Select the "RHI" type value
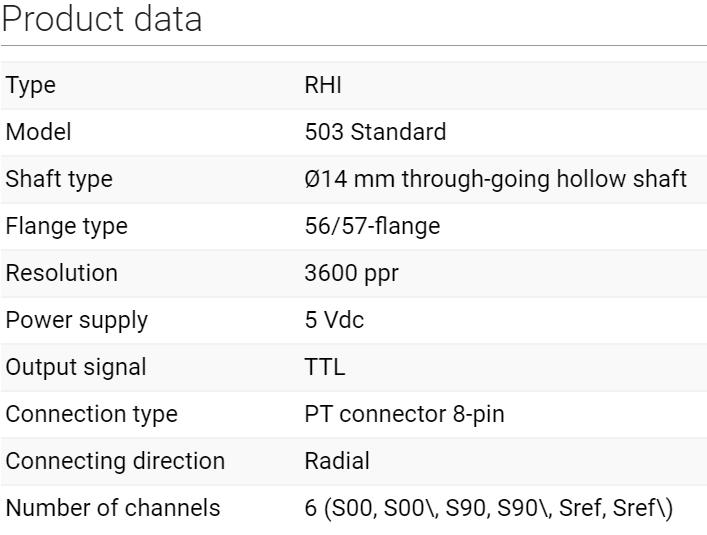The height and width of the screenshot is (535, 707). [x=323, y=86]
